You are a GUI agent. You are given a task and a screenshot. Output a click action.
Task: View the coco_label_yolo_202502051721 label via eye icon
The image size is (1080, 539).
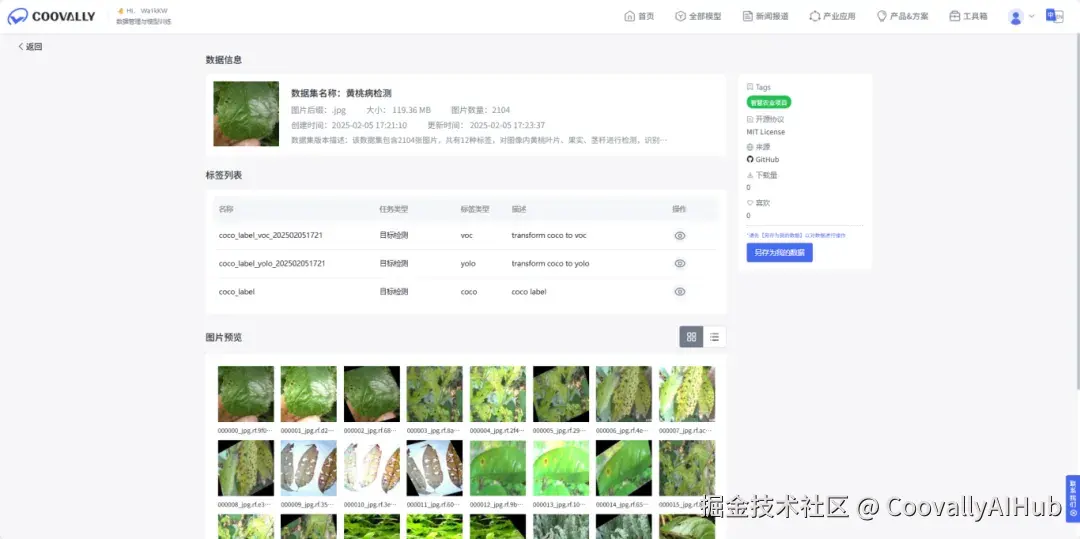[x=680, y=264]
